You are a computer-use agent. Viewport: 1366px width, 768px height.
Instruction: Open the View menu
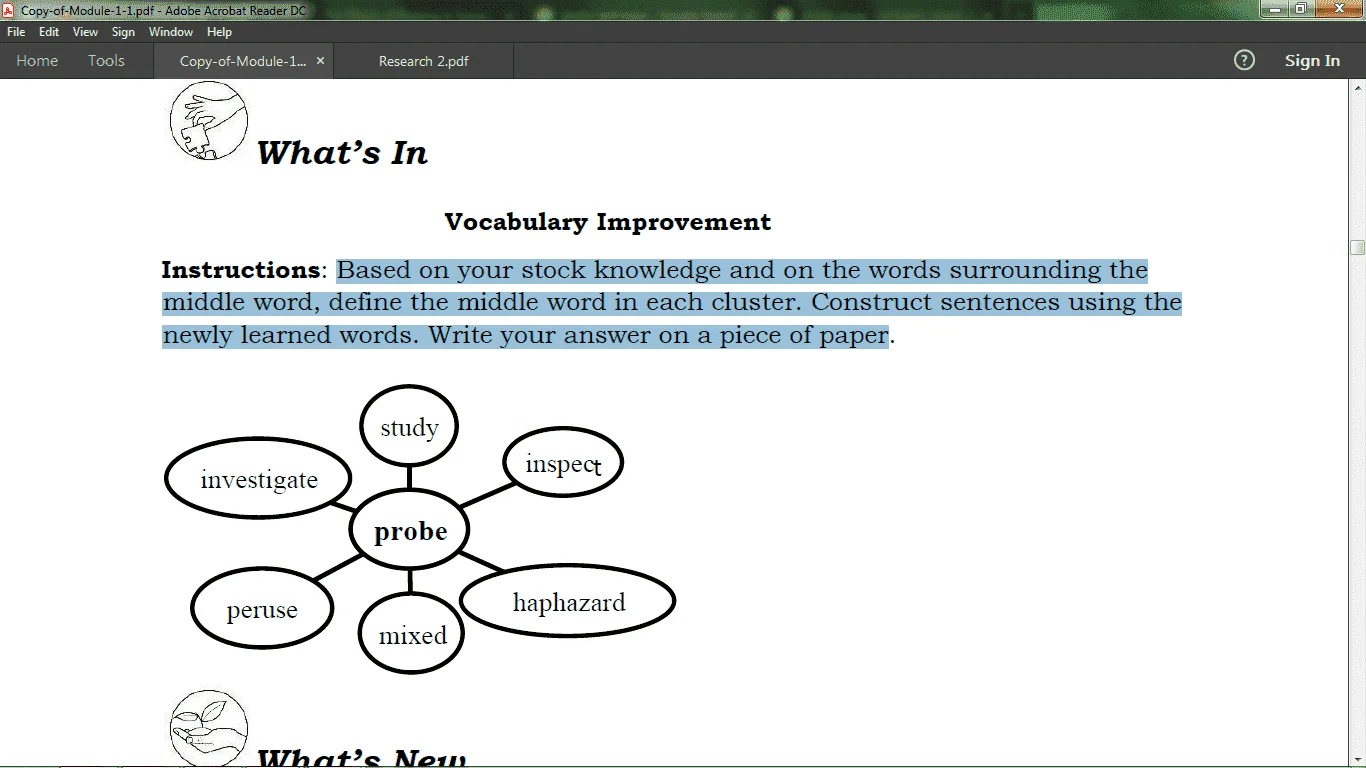point(85,32)
